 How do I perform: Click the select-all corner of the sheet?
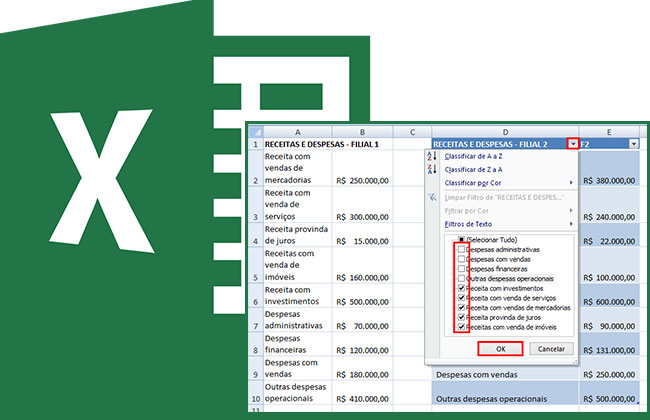point(256,132)
